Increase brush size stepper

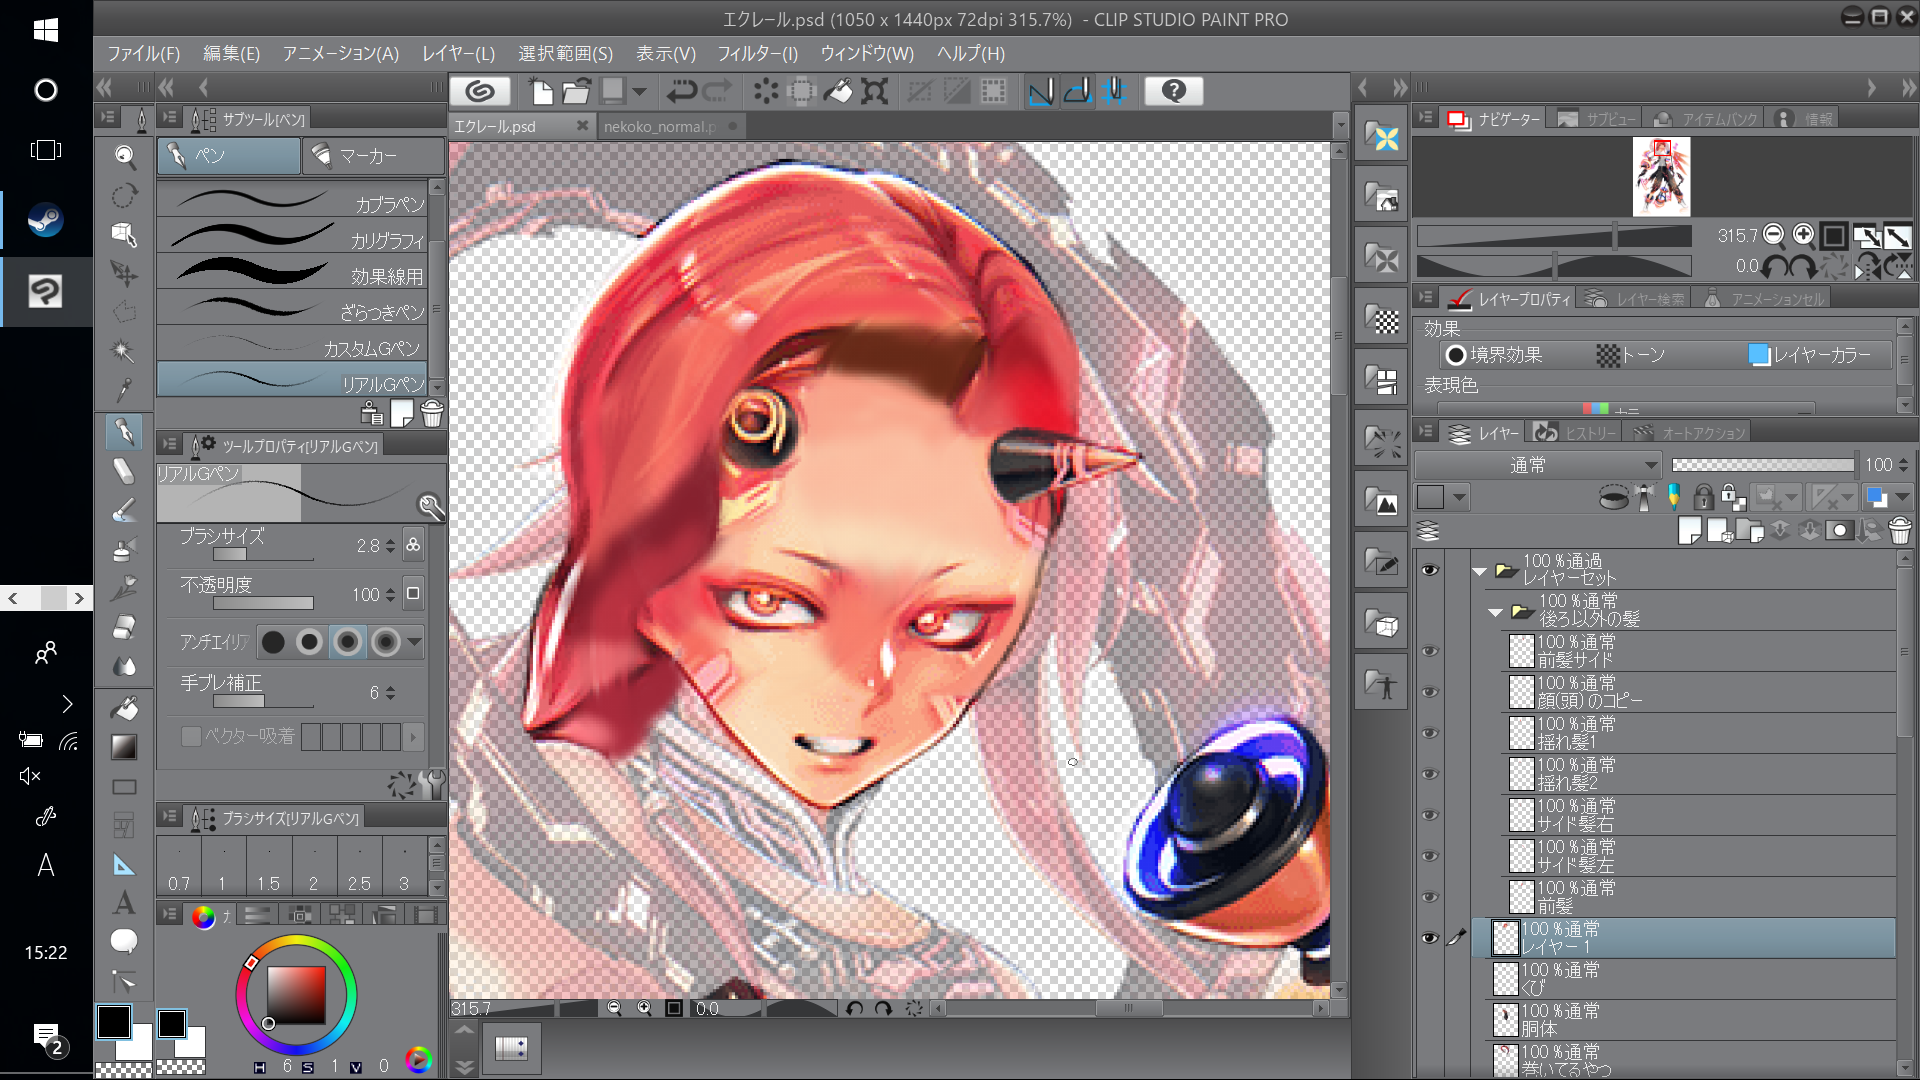click(390, 541)
